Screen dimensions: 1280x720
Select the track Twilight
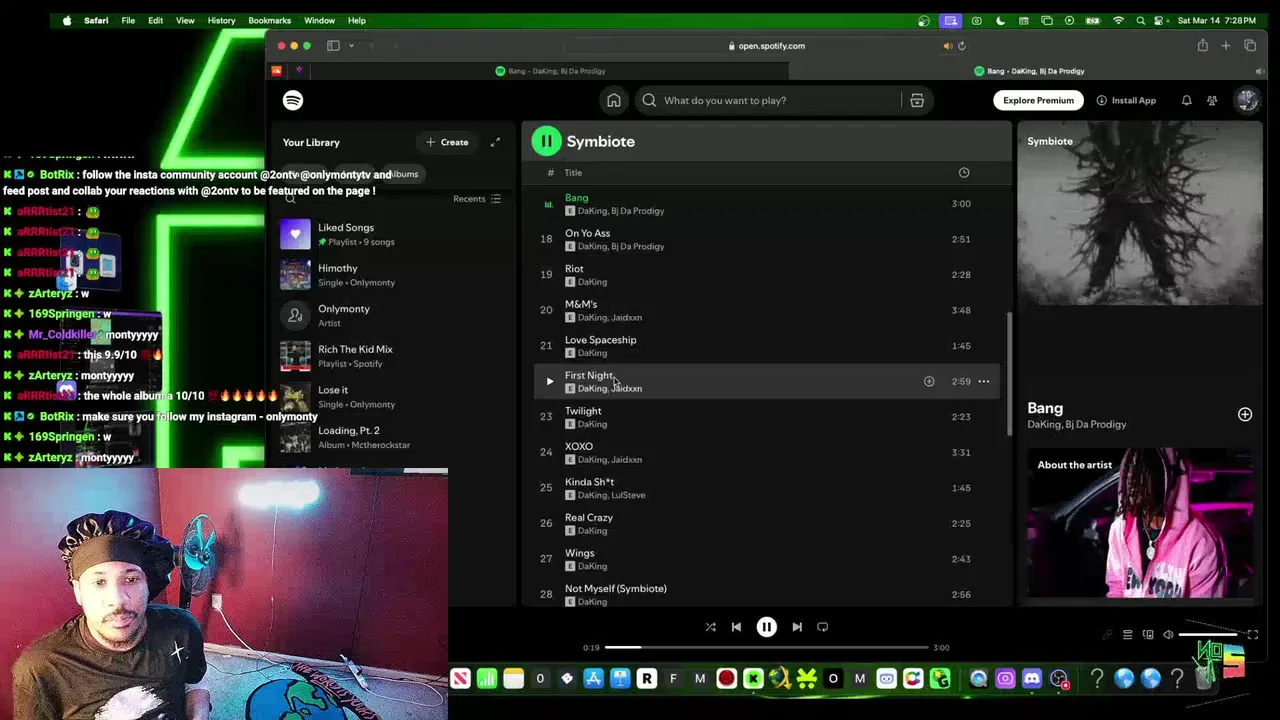766,417
